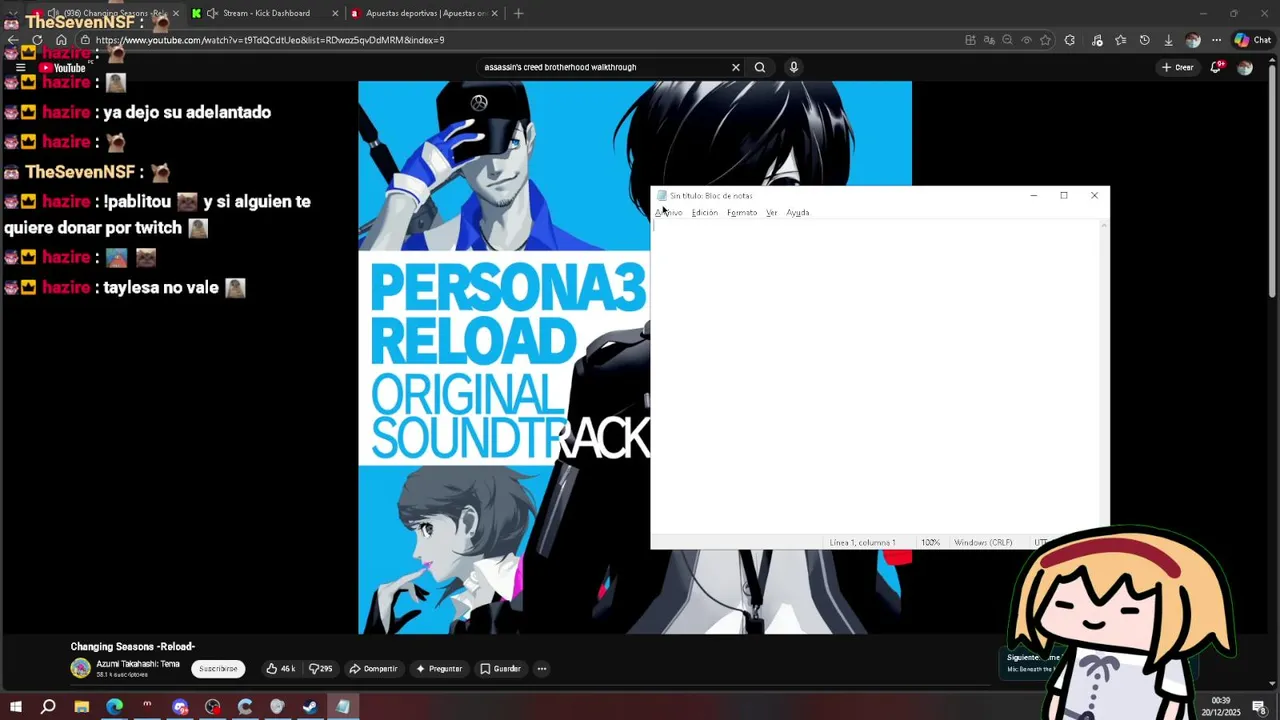The image size is (1280, 720).
Task: Open Copilot Chat button in browser
Action: point(1252,40)
